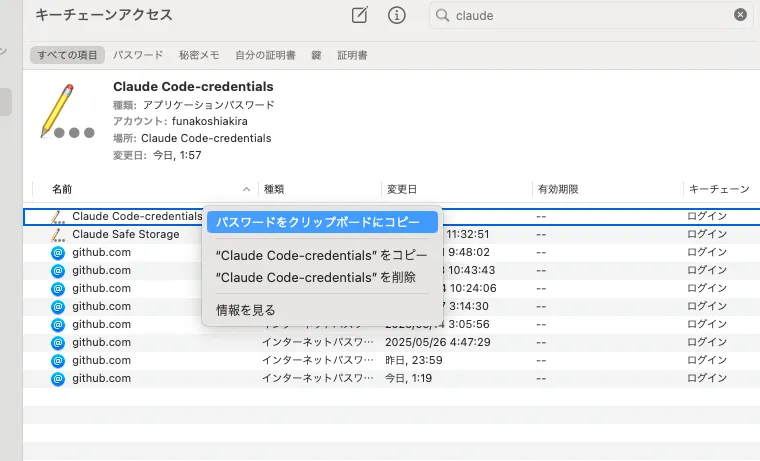760x461 pixels.
Task: Click the pencil icon beside Claude Safe Storage
Action: pos(58,234)
